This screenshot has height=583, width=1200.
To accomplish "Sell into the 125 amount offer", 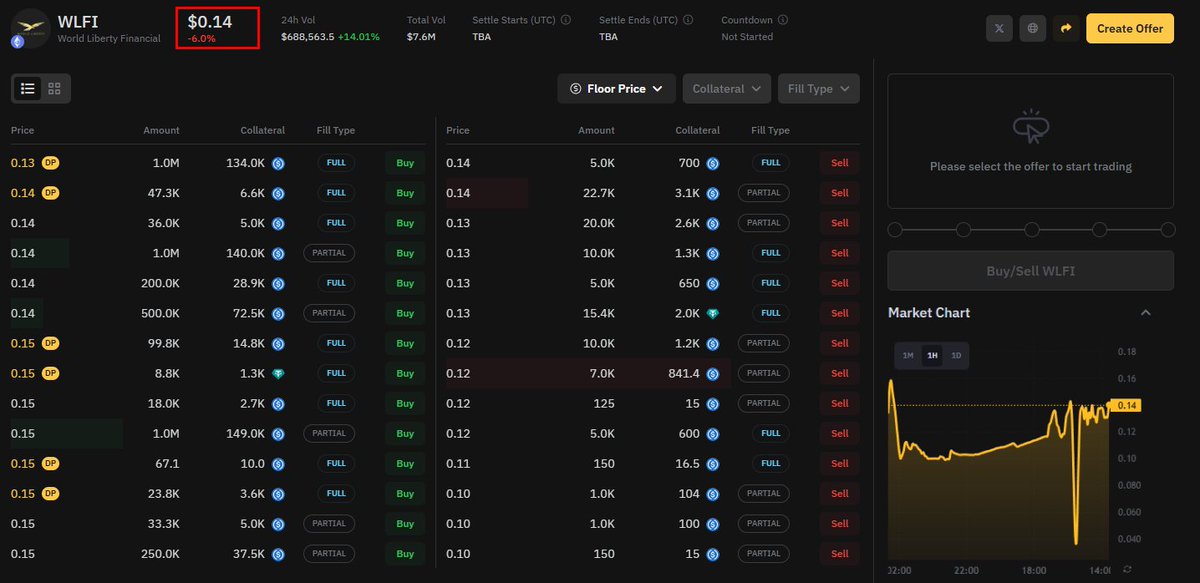I will 839,403.
